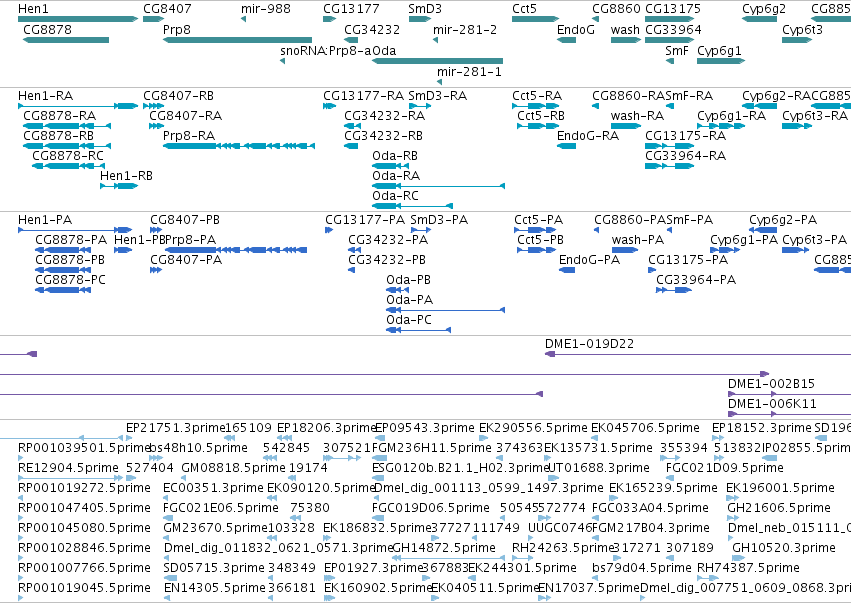Click the bs79d04.5prime EST label

(642, 568)
